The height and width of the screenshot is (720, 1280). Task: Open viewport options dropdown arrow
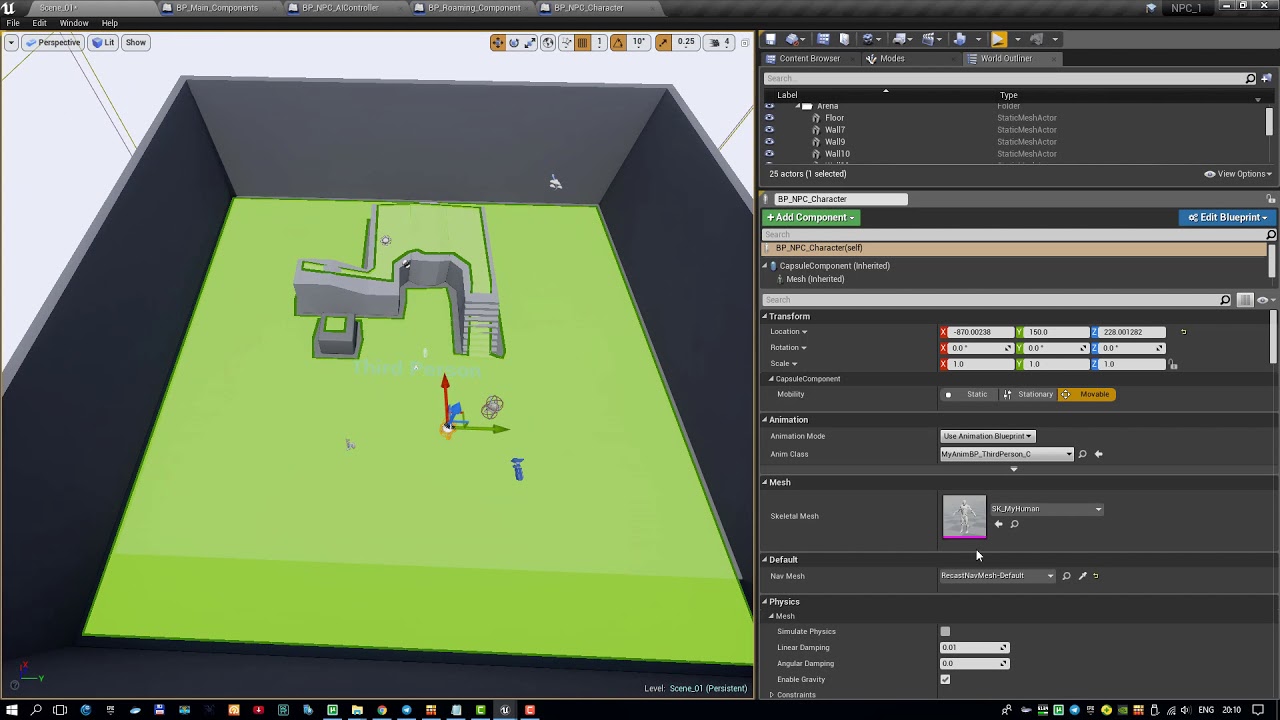11,42
